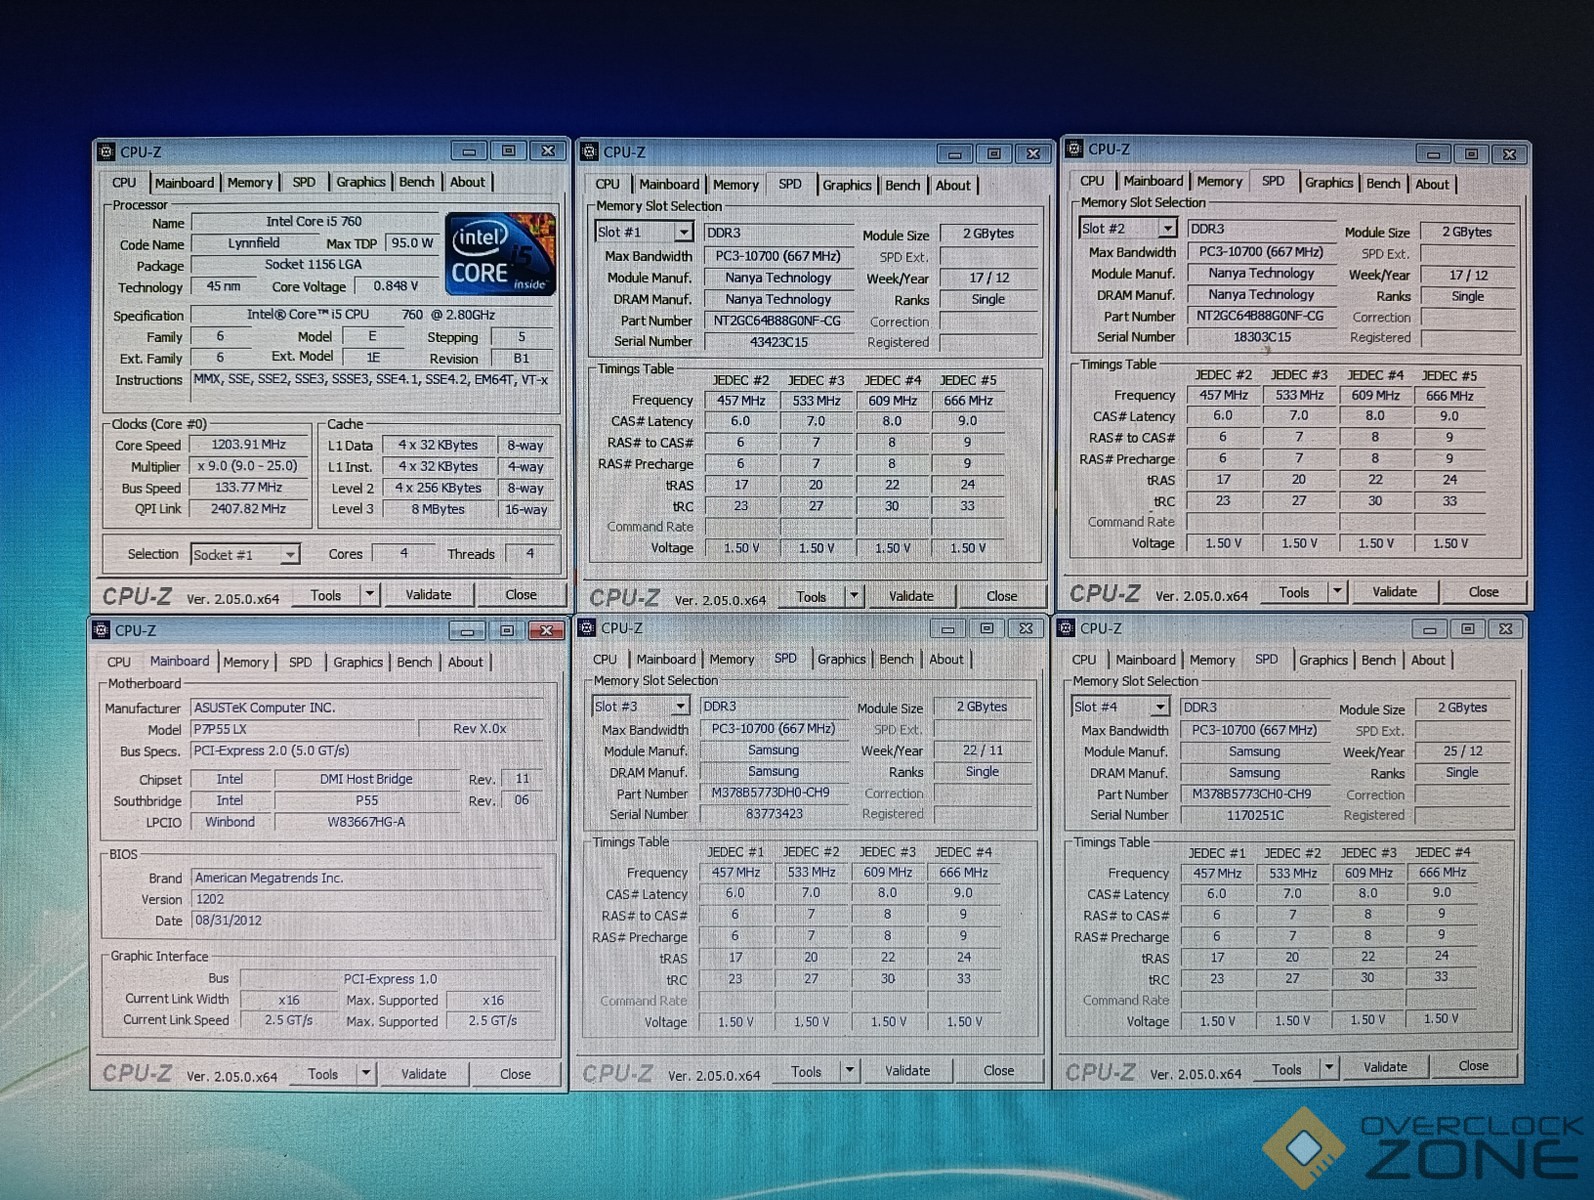Click Tools button in the Slot #4 window
The height and width of the screenshot is (1200, 1594).
coord(1286,1069)
